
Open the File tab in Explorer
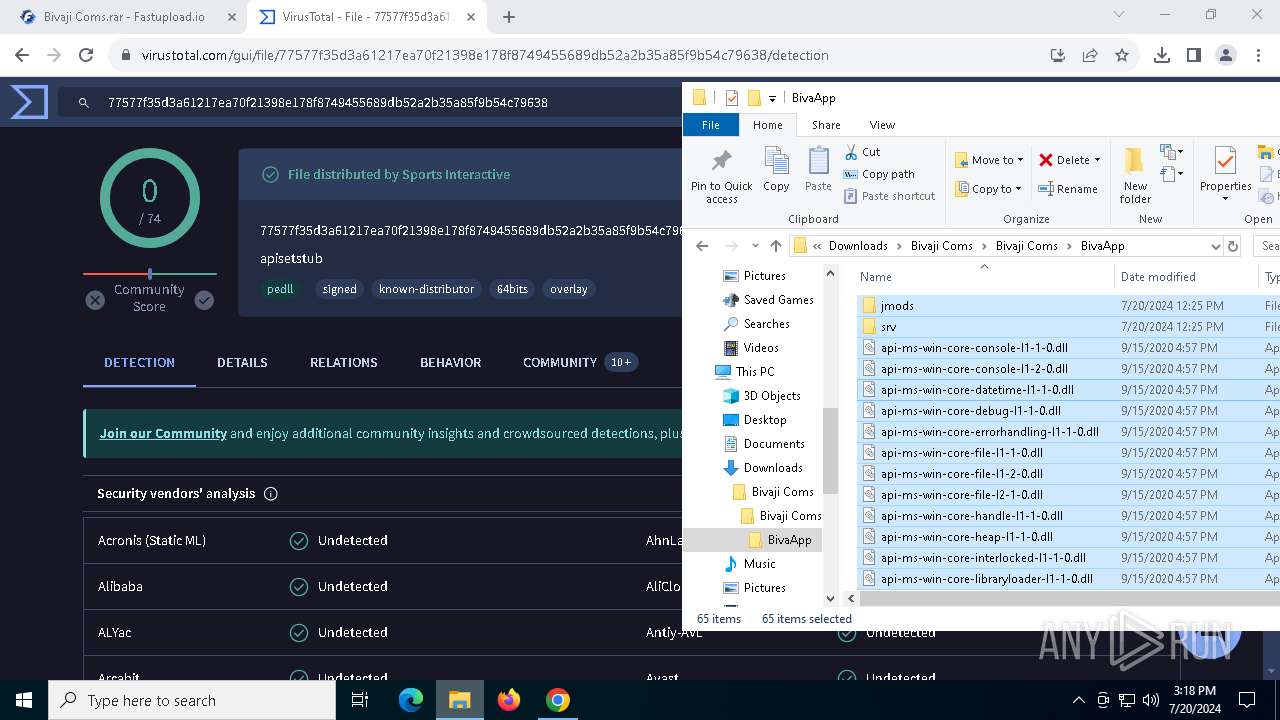[x=711, y=125]
